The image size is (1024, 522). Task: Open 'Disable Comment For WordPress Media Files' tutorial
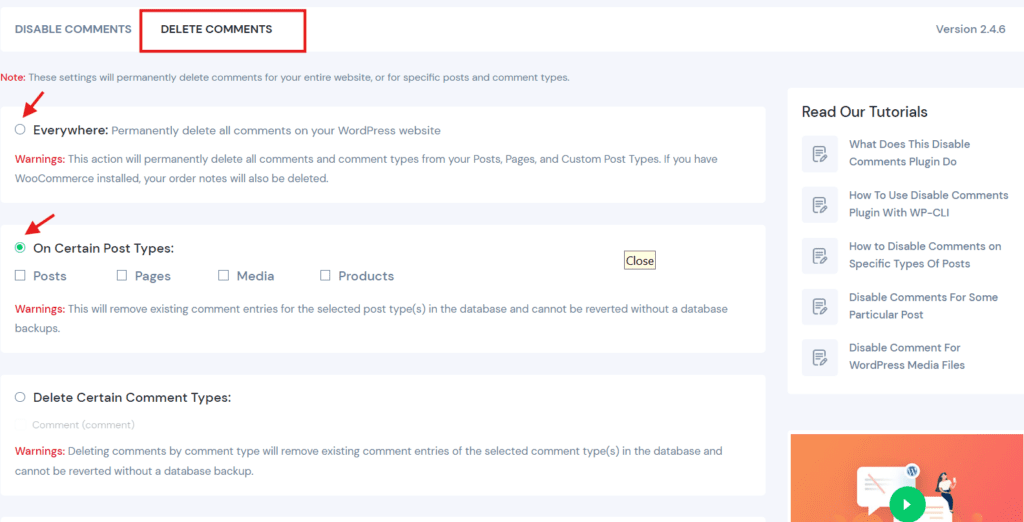click(906, 356)
